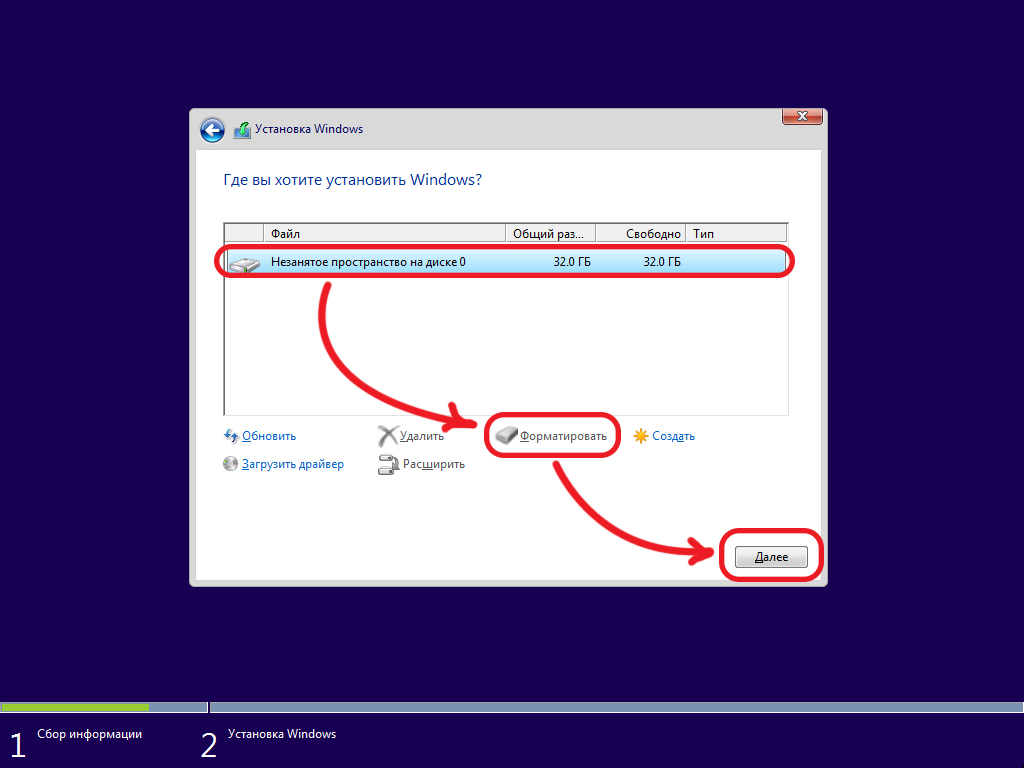The image size is (1024, 768).
Task: Sort by the Общий размер column header
Action: tap(549, 233)
